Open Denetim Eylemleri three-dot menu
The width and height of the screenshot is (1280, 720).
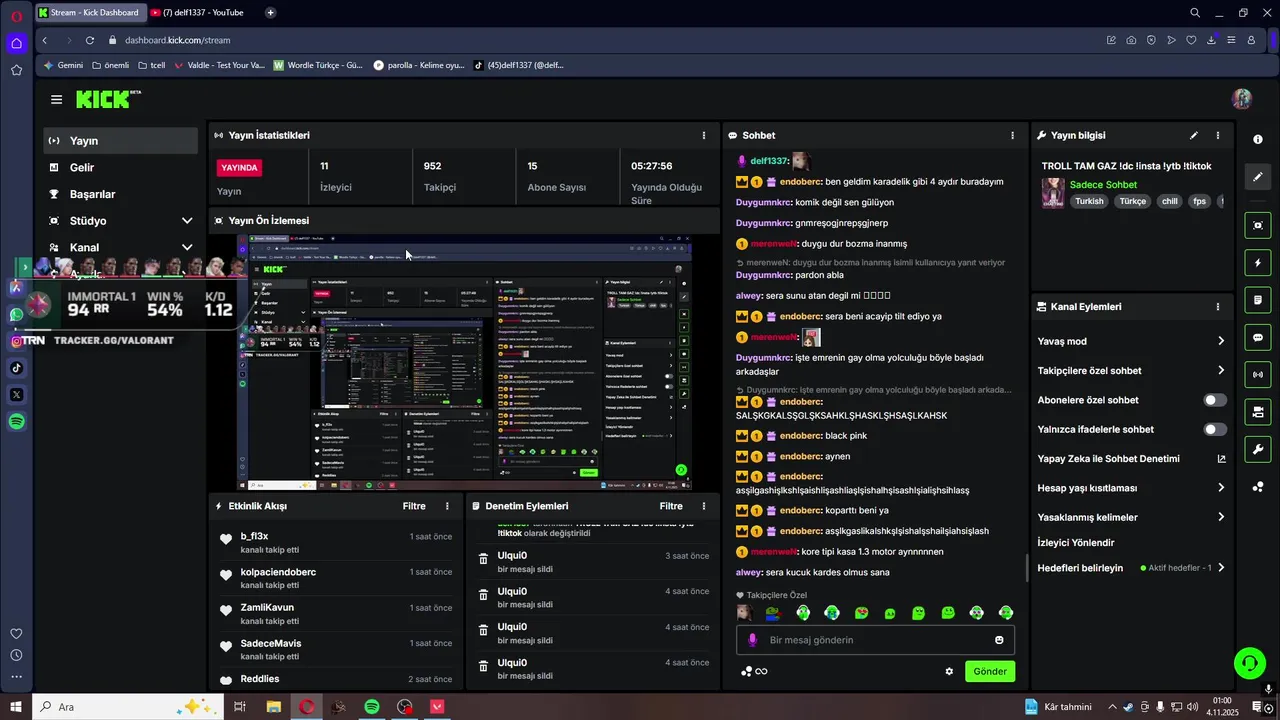click(x=704, y=506)
